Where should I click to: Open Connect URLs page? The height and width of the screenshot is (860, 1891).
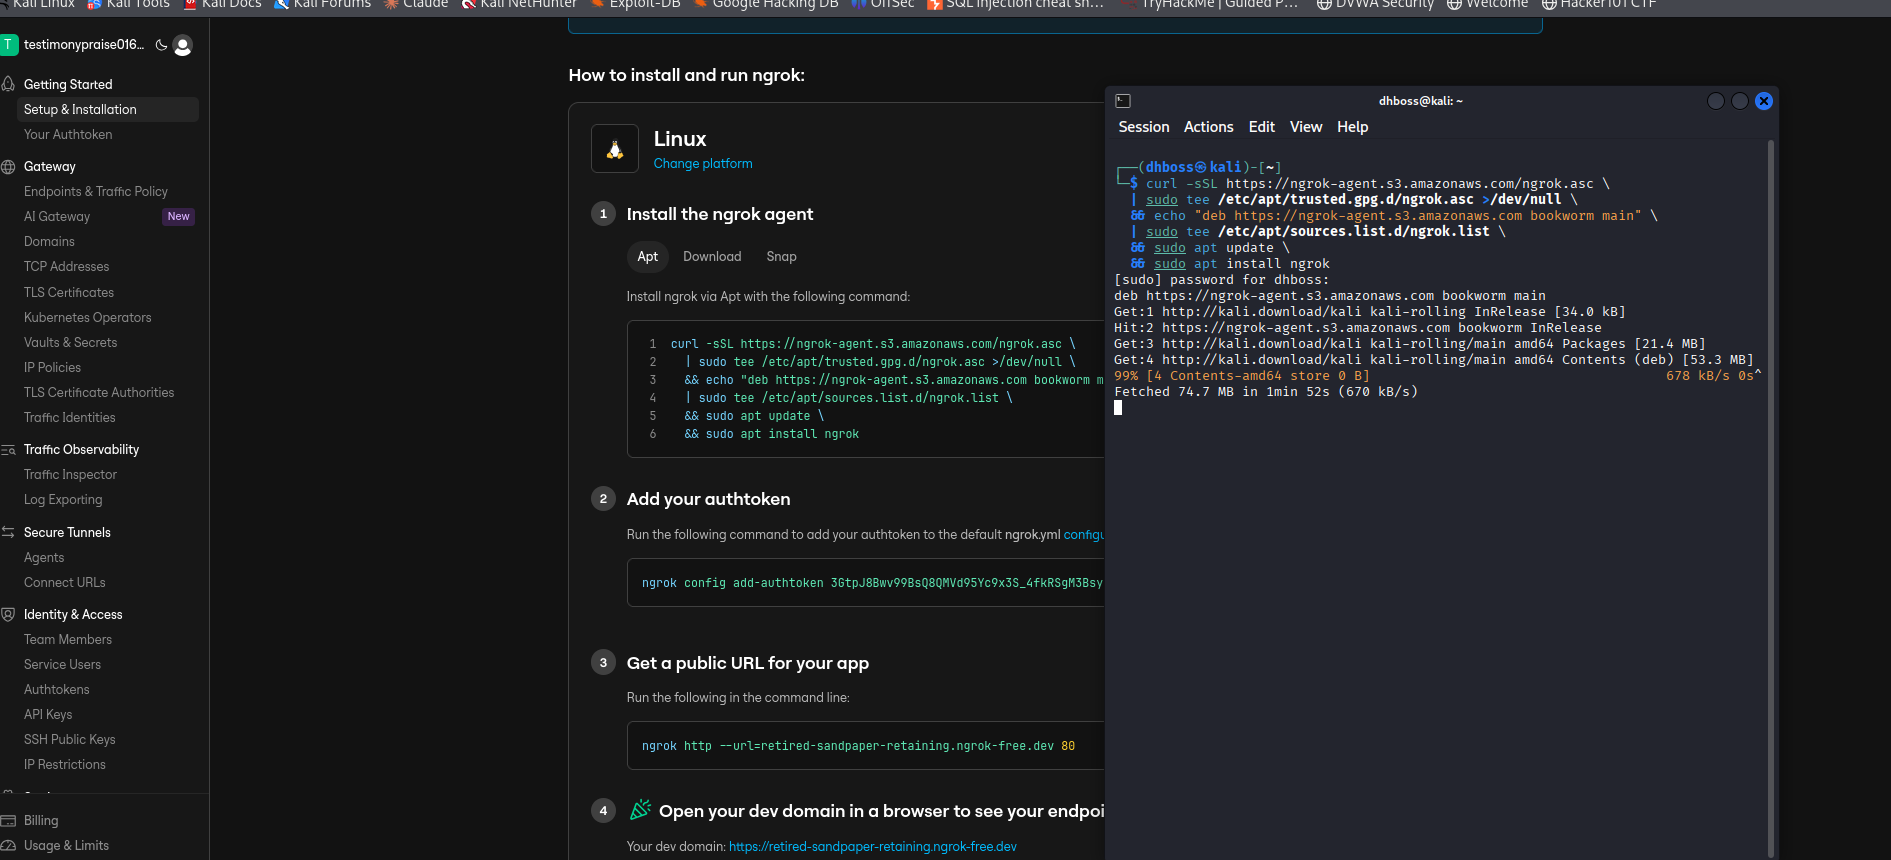pyautogui.click(x=65, y=583)
